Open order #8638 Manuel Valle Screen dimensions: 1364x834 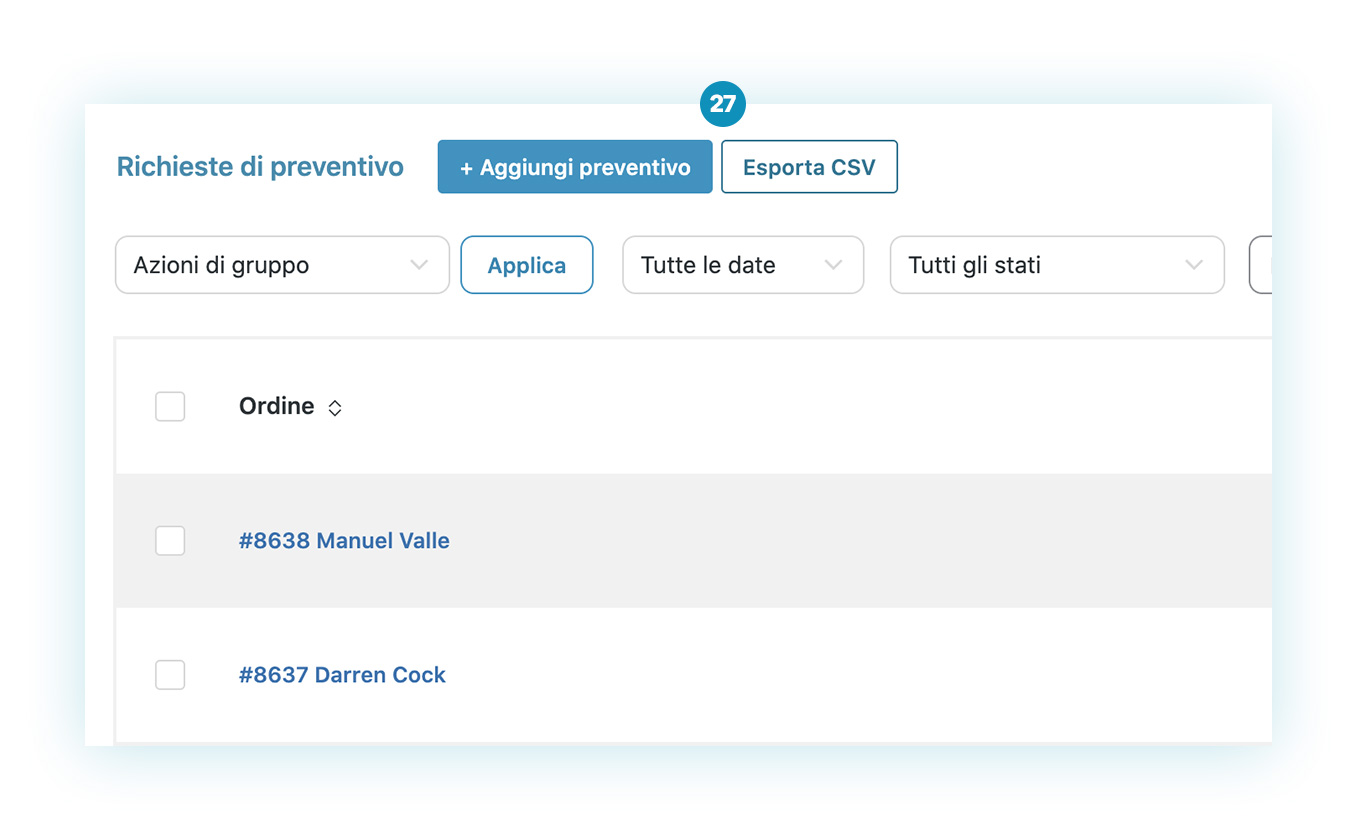click(344, 541)
